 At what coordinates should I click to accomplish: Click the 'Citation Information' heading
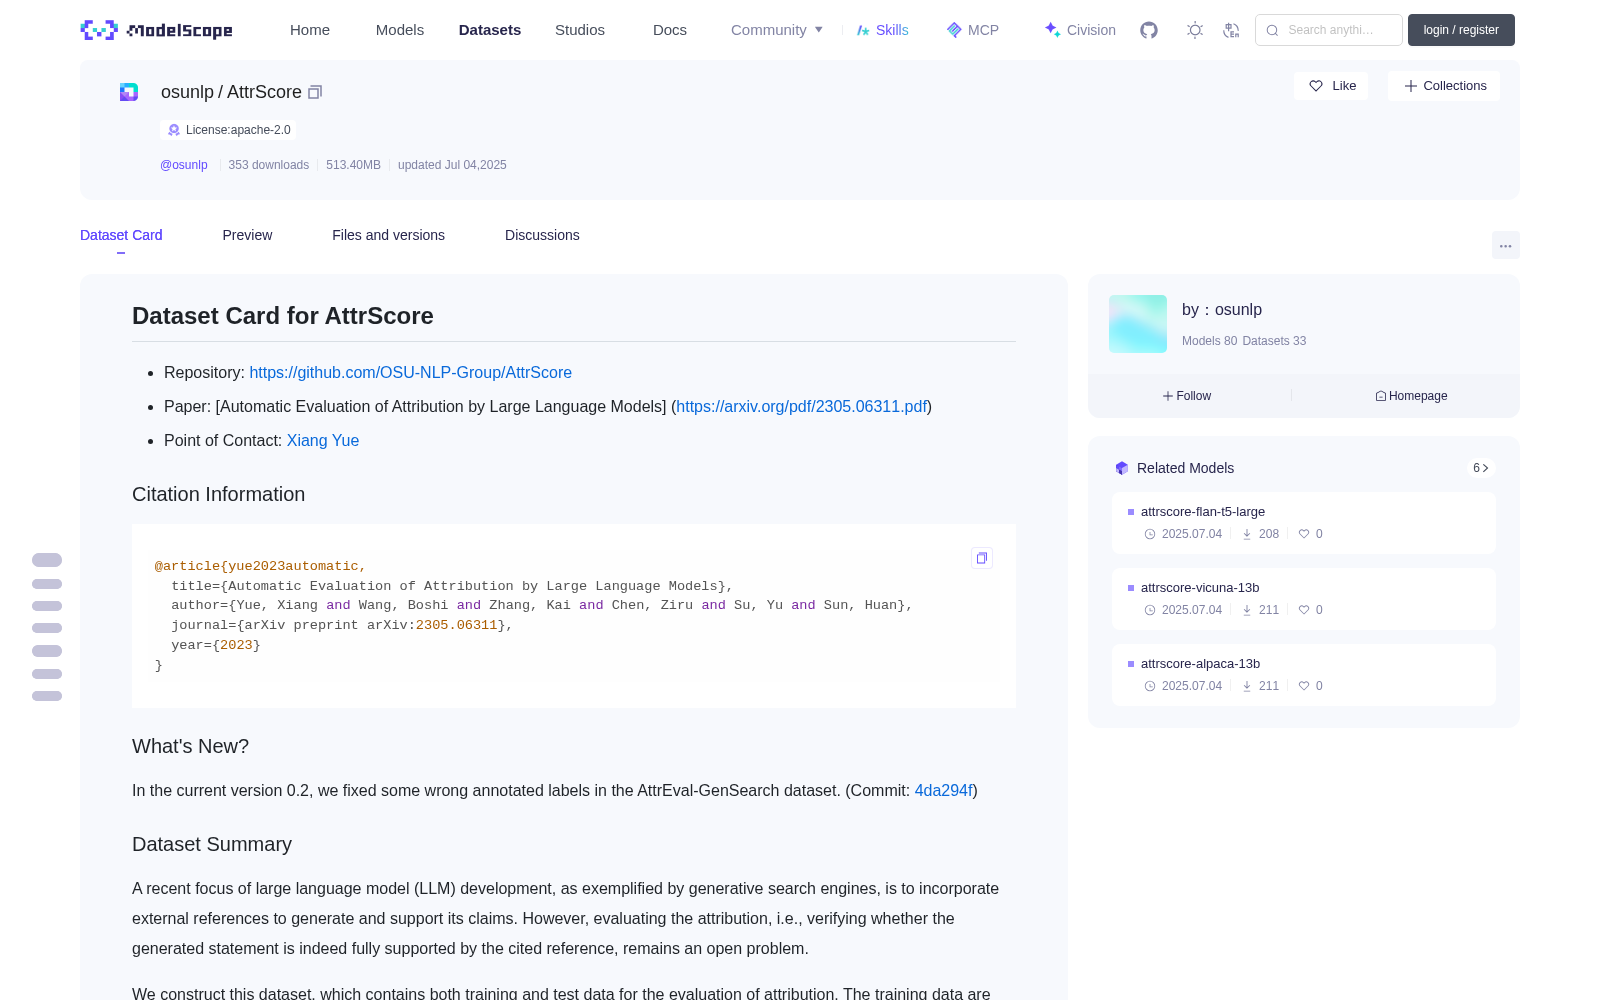pyautogui.click(x=218, y=494)
